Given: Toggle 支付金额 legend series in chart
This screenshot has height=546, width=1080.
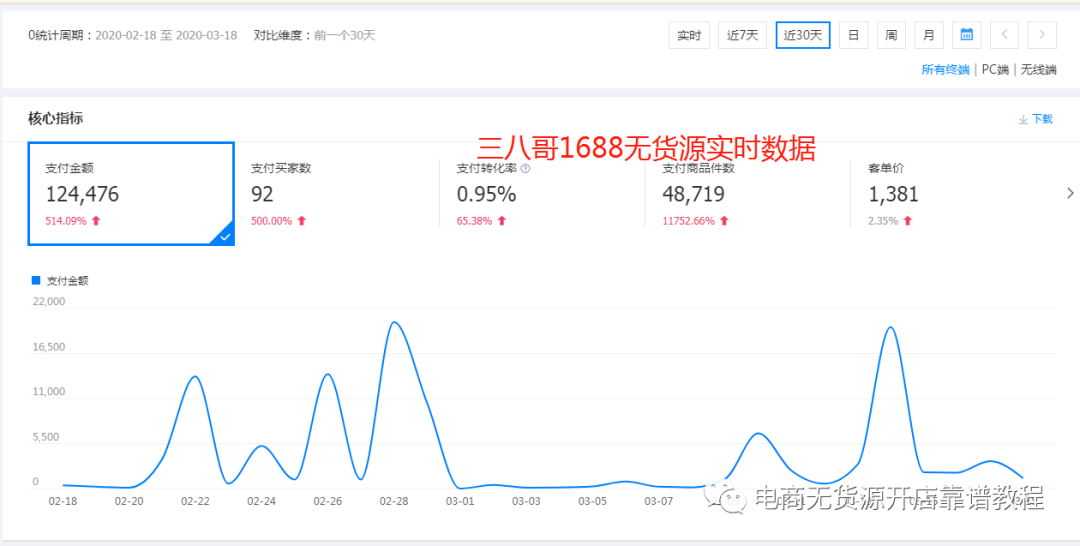Looking at the screenshot, I should (x=61, y=280).
